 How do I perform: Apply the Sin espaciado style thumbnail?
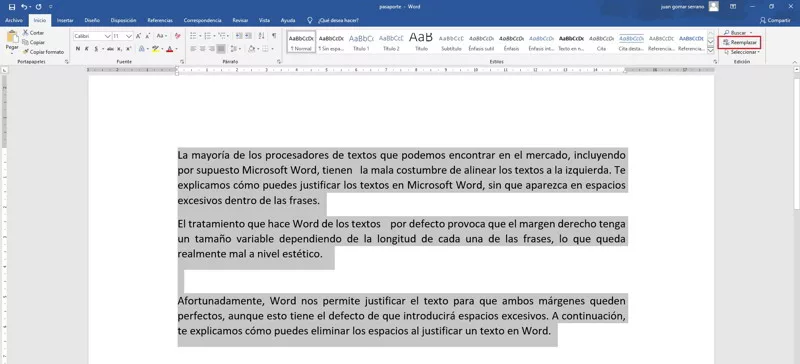coord(331,42)
